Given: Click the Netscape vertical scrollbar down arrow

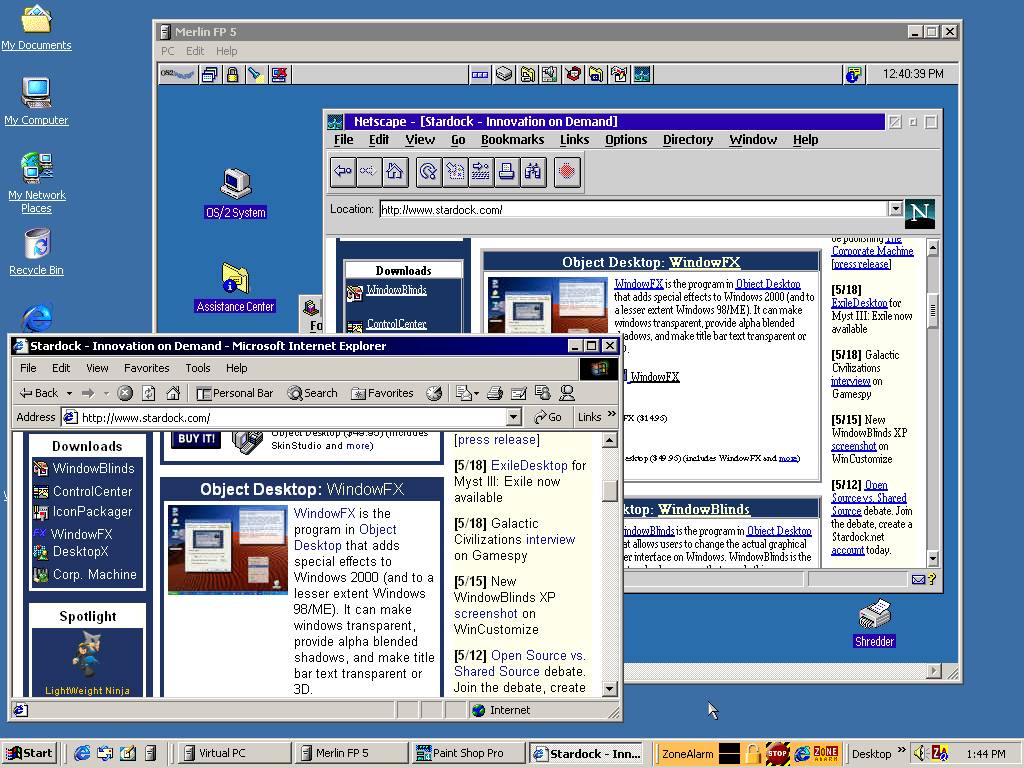Looking at the screenshot, I should tap(933, 559).
